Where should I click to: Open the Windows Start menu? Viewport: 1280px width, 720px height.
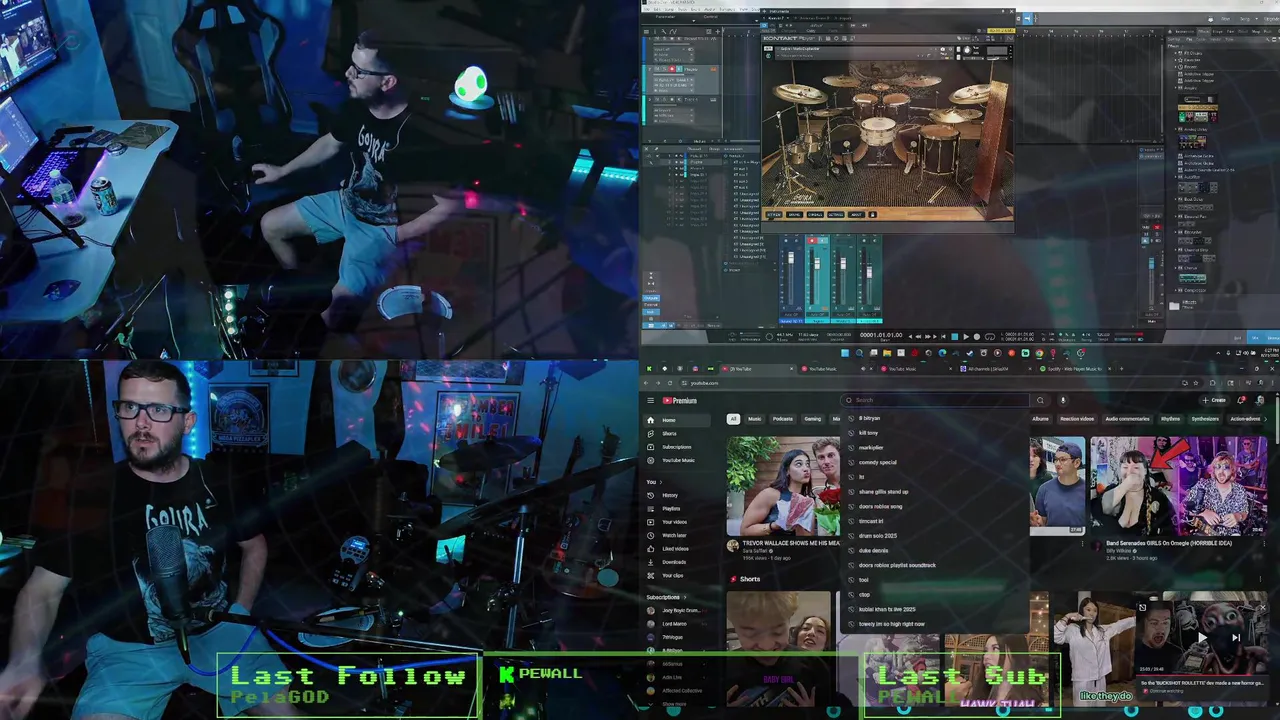pyautogui.click(x=845, y=353)
